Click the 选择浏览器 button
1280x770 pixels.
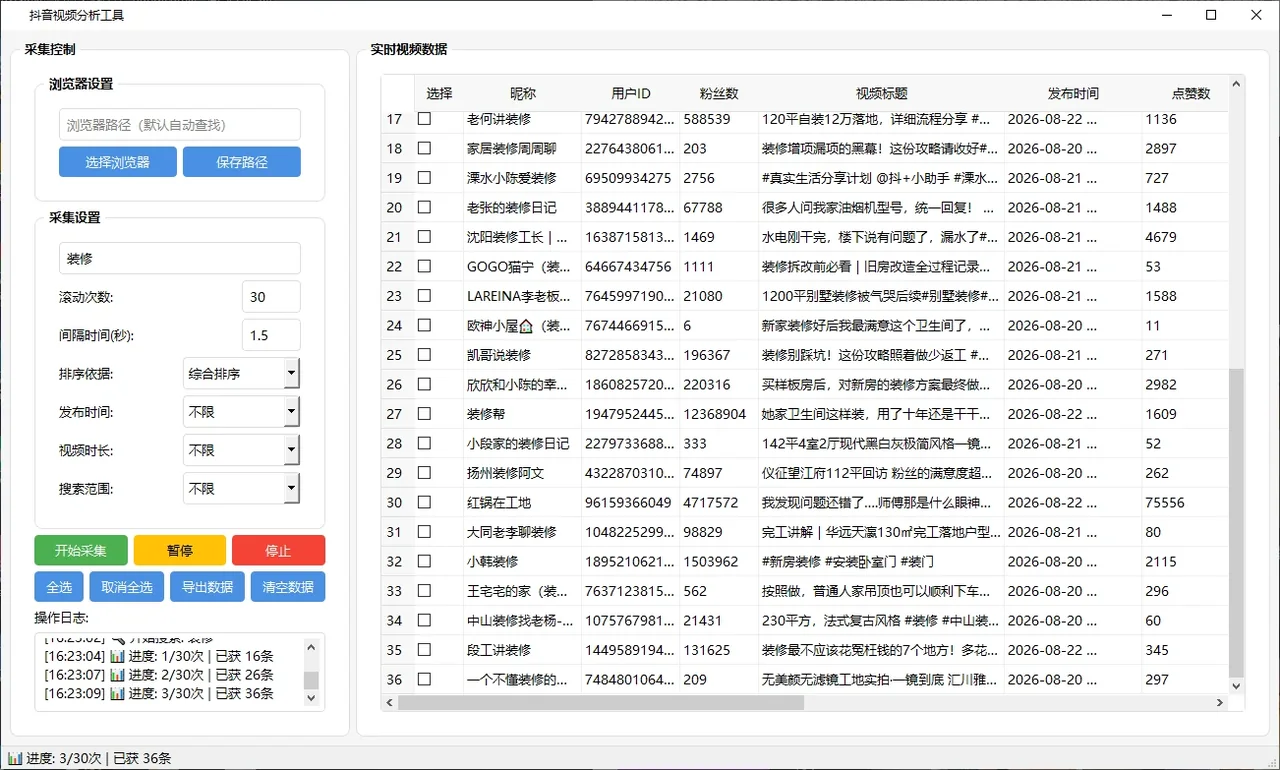tap(118, 162)
